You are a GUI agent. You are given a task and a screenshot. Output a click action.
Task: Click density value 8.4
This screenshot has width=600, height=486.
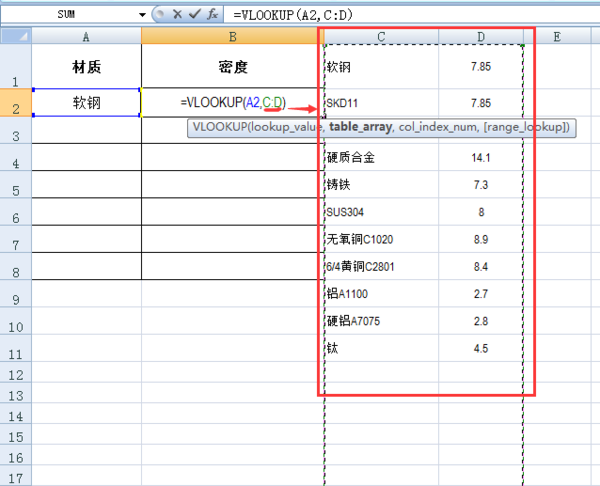(481, 266)
